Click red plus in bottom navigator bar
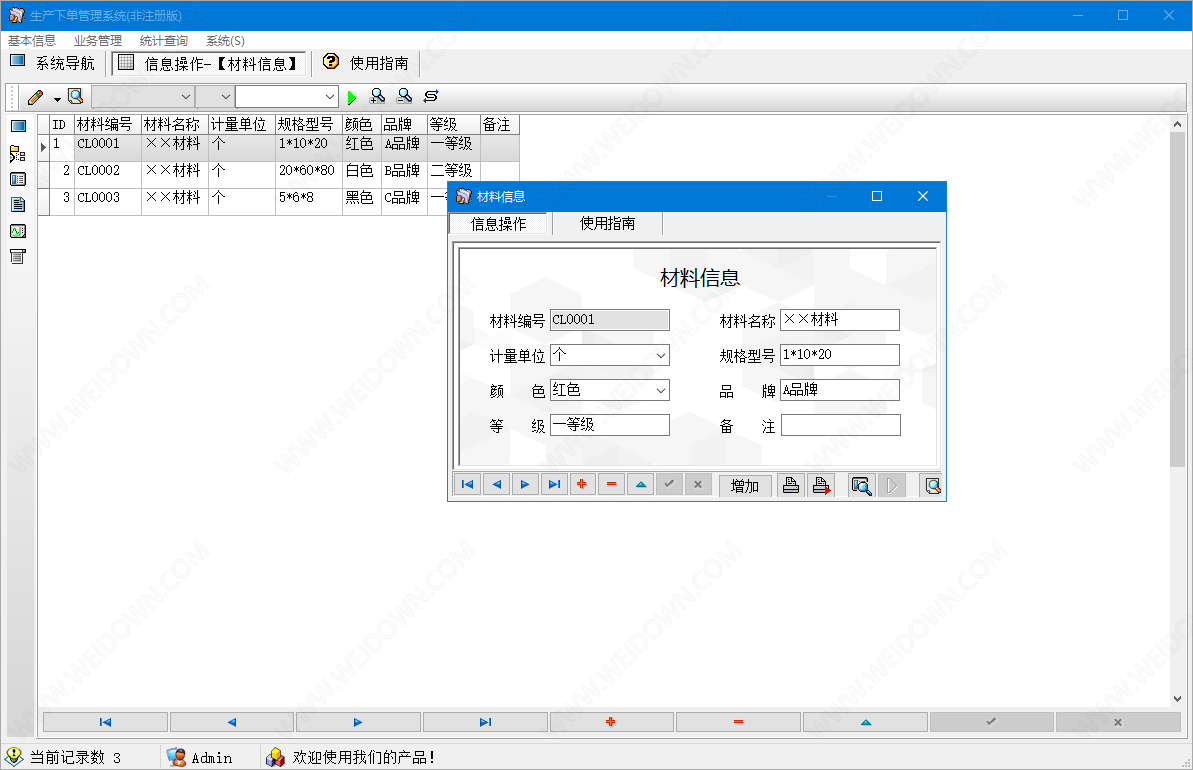The image size is (1193, 770). click(x=611, y=722)
